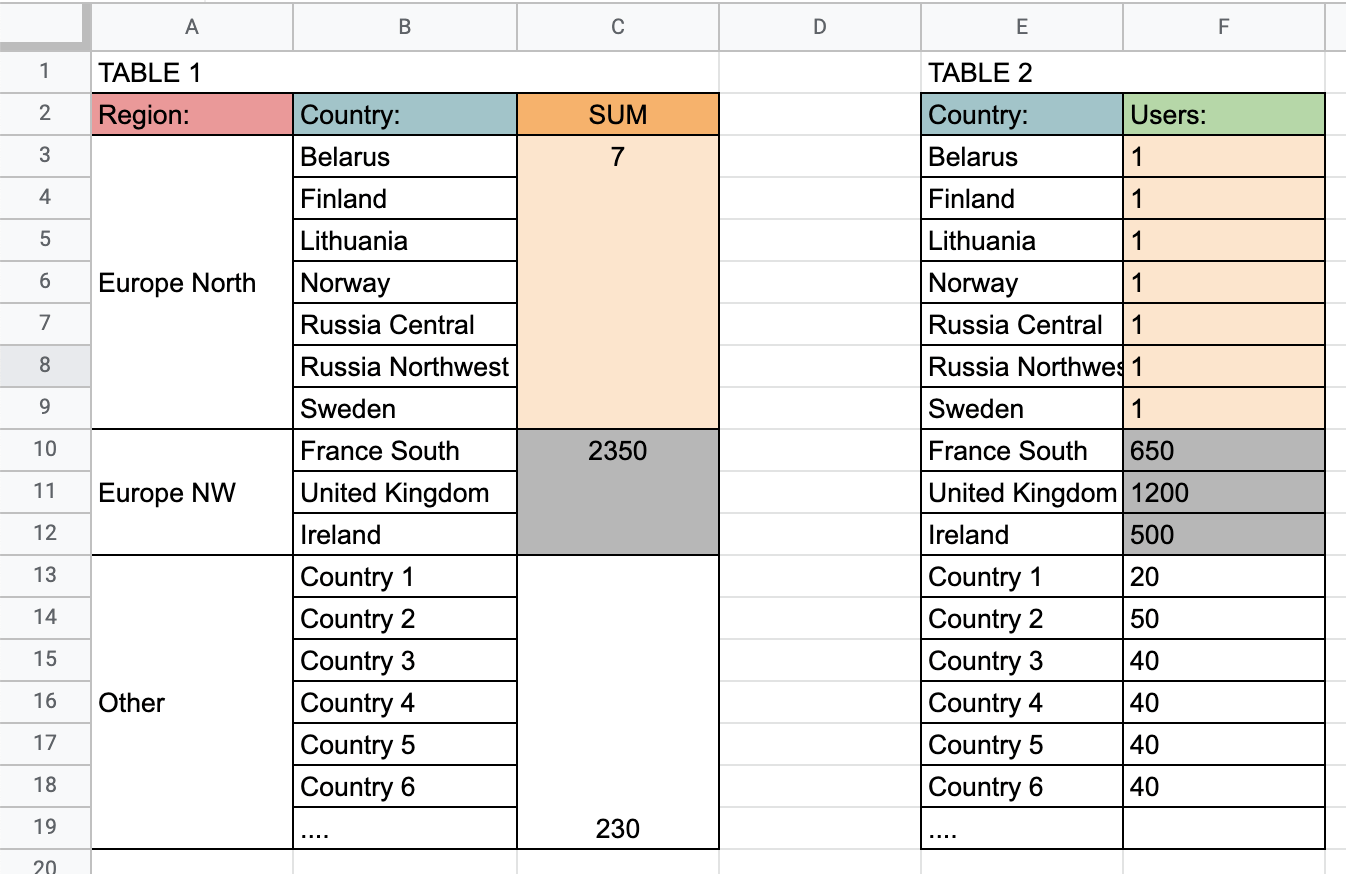The width and height of the screenshot is (1346, 874).
Task: Click the United Kingdom users value 1200
Action: click(1224, 492)
